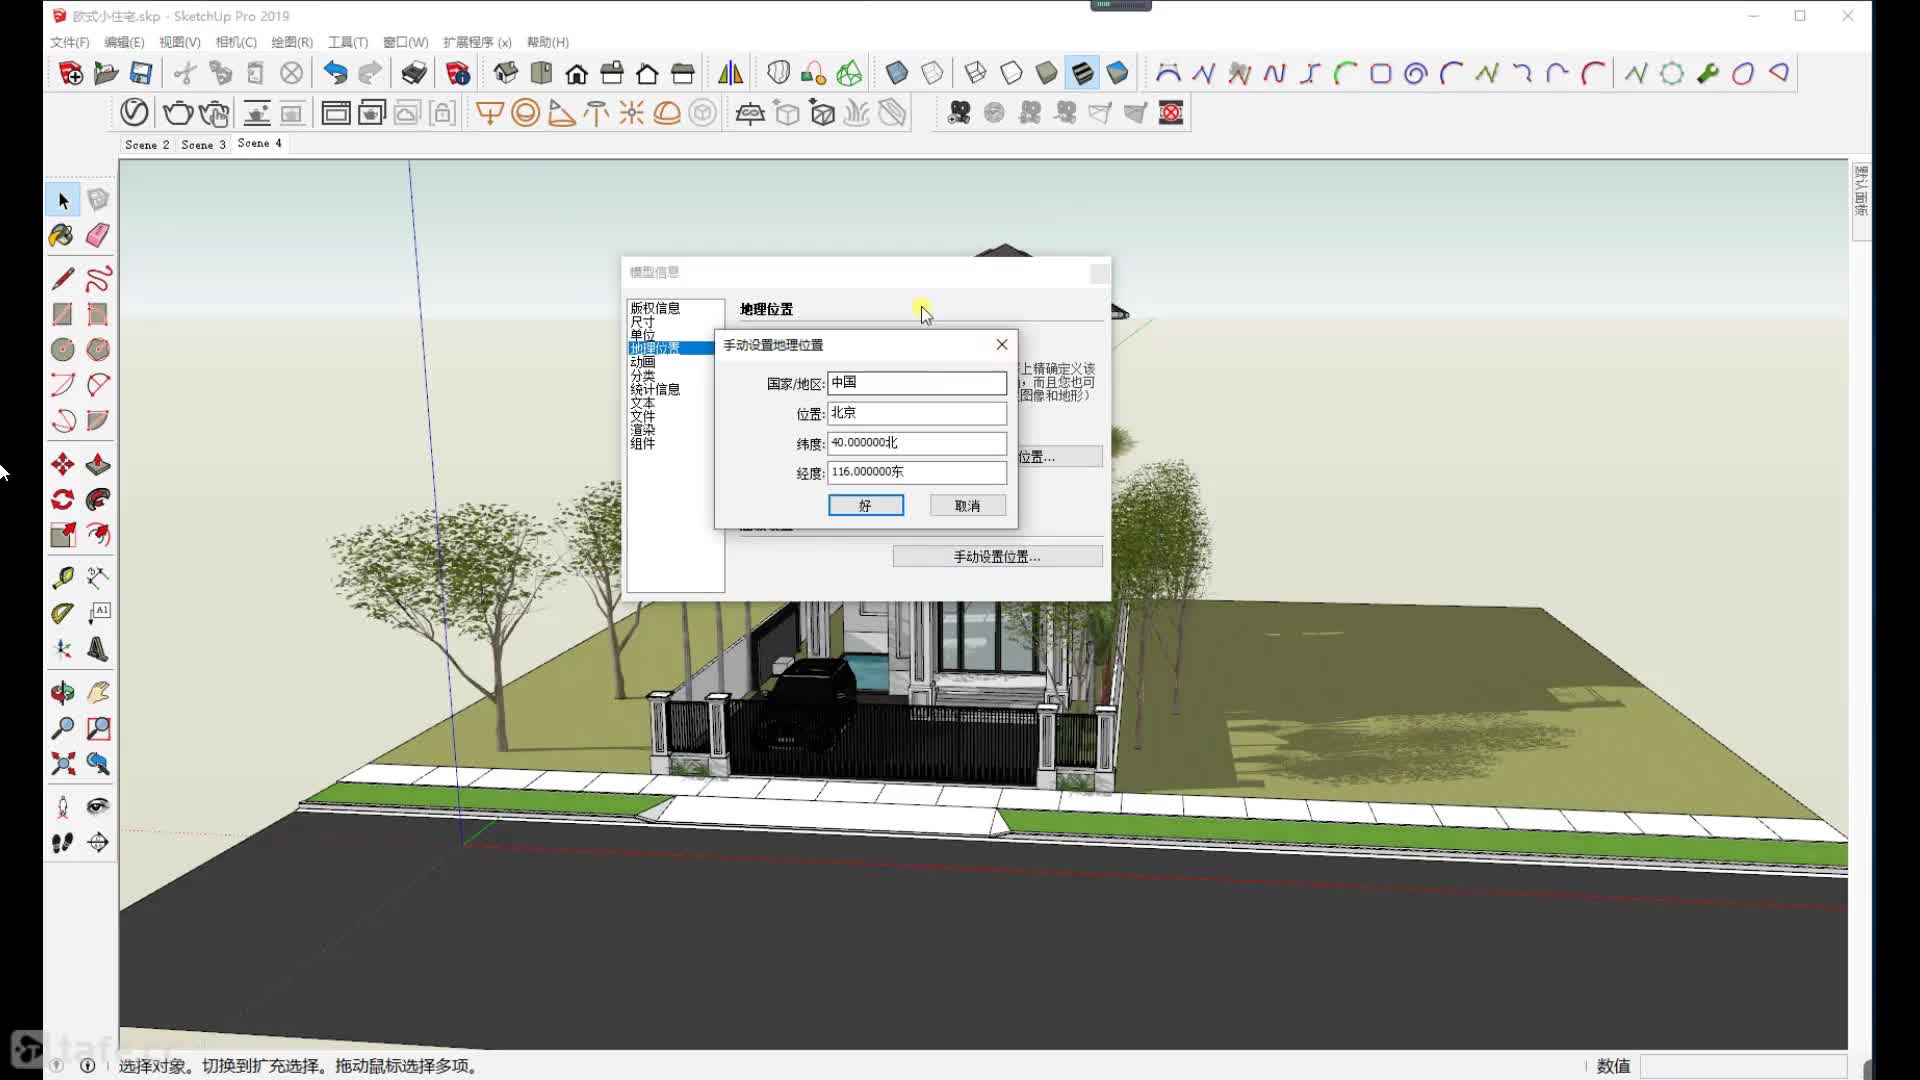Open the 绘图(R) menu
1920x1080 pixels.
point(292,42)
